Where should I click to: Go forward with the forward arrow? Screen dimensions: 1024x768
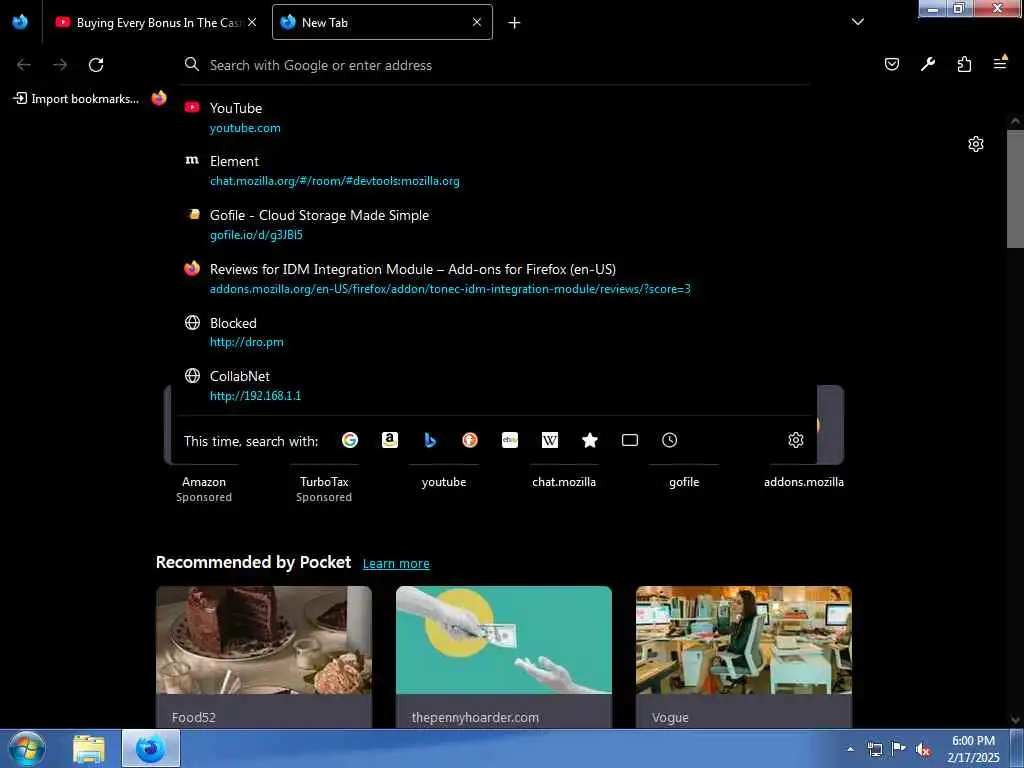[x=60, y=65]
